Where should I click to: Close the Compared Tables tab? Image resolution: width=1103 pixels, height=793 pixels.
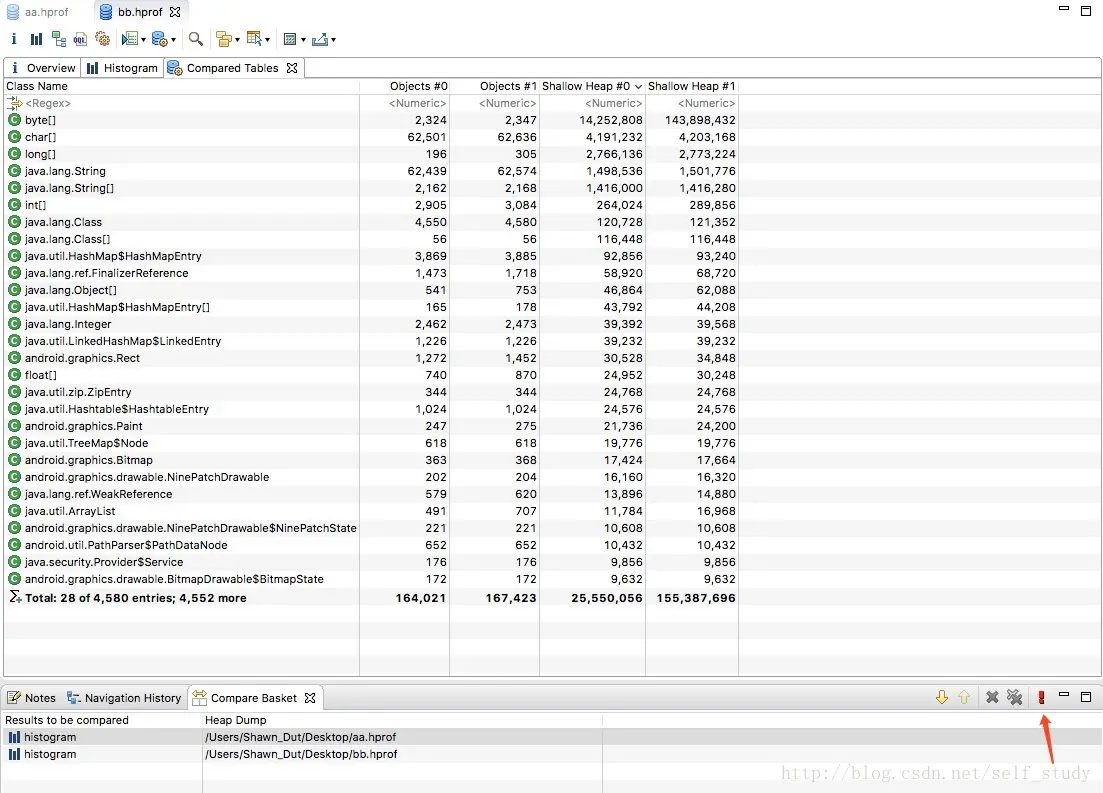(292, 68)
